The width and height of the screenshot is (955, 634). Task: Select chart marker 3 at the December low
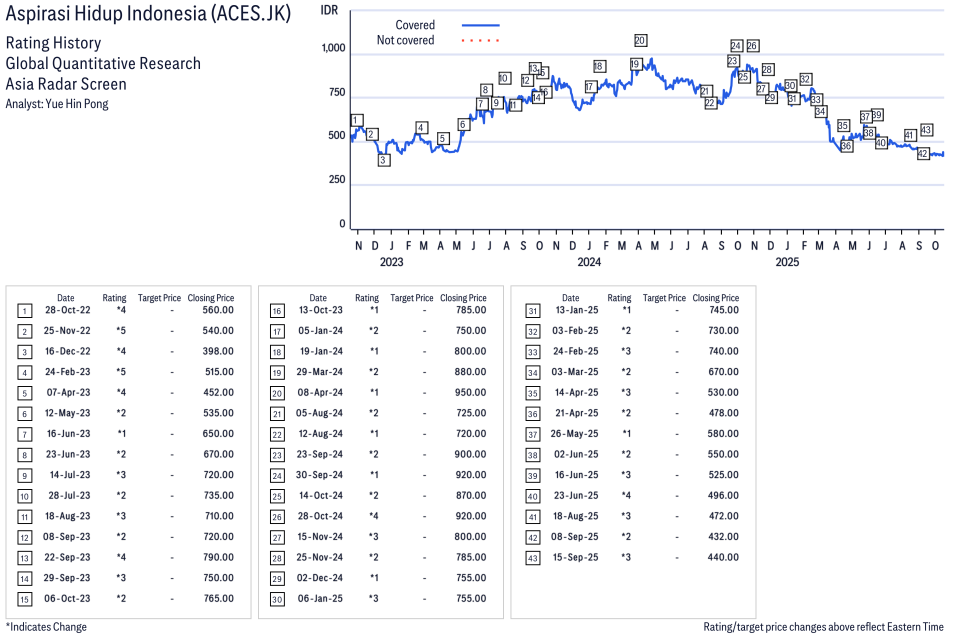click(x=383, y=160)
